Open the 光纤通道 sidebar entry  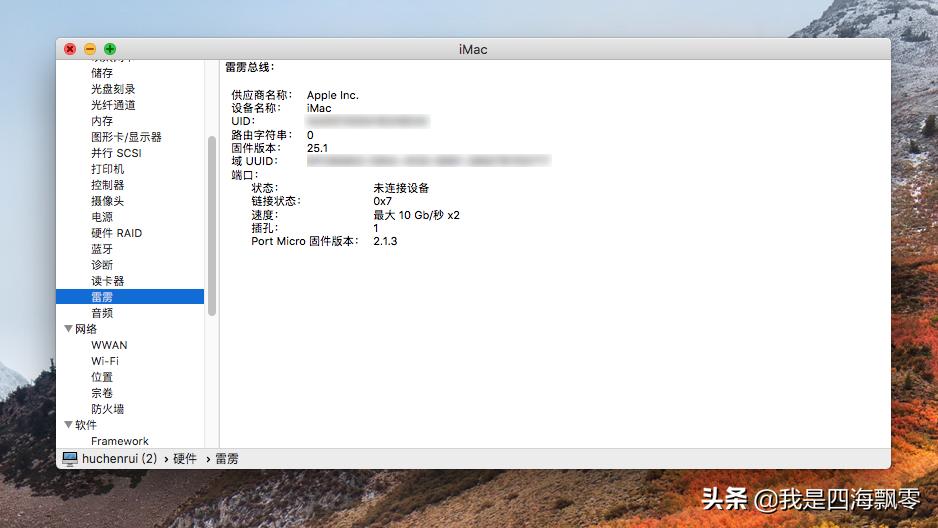[x=113, y=105]
